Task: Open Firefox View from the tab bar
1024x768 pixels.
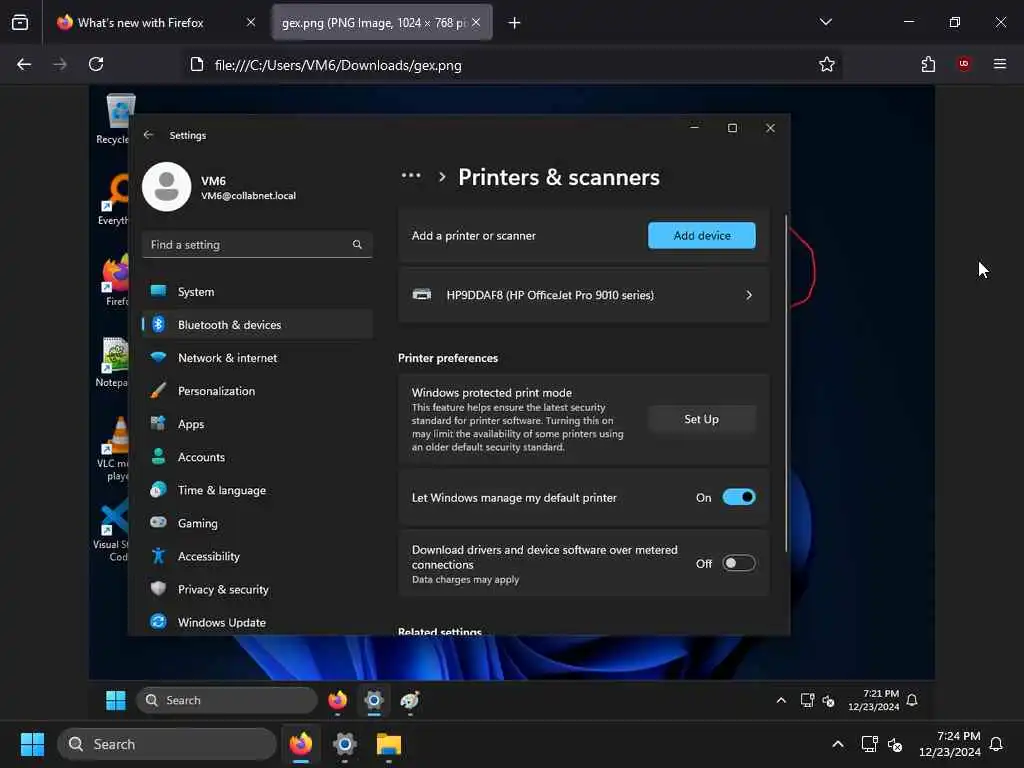Action: (x=20, y=23)
